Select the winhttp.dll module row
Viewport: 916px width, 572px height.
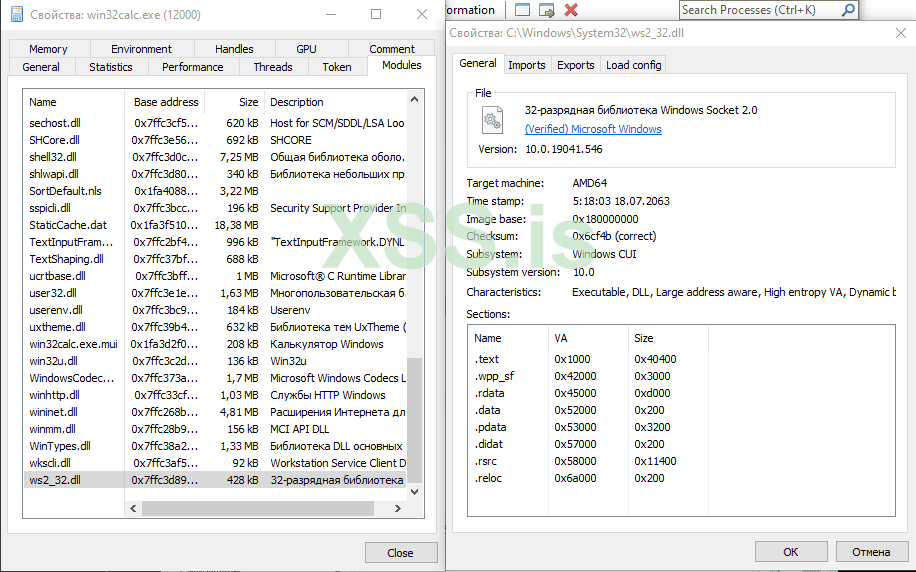pyautogui.click(x=217, y=394)
